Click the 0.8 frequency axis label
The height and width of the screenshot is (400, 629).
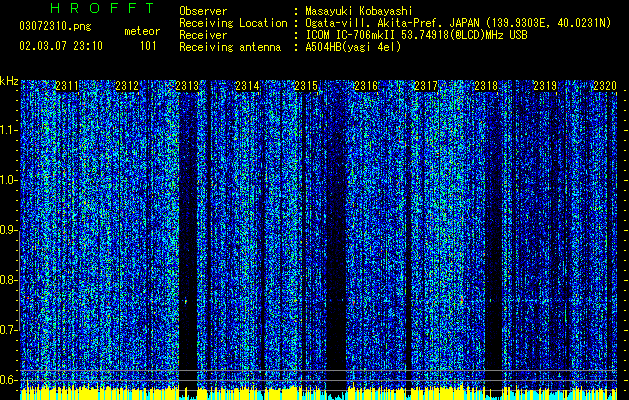tap(8, 280)
